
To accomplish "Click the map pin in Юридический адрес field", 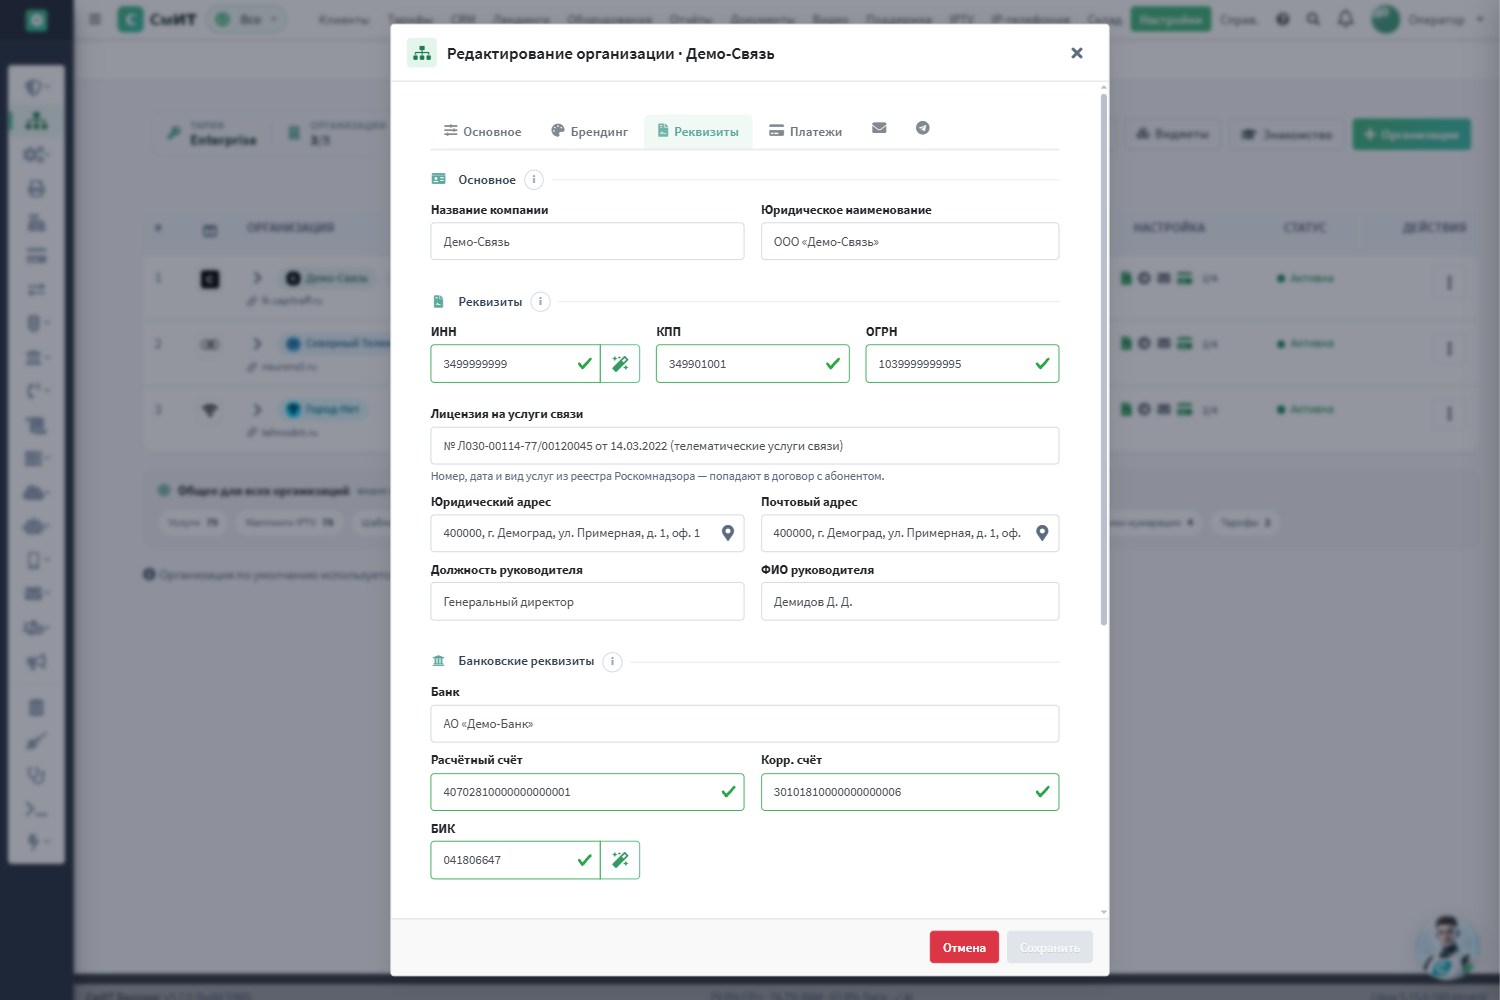I will pyautogui.click(x=728, y=533).
